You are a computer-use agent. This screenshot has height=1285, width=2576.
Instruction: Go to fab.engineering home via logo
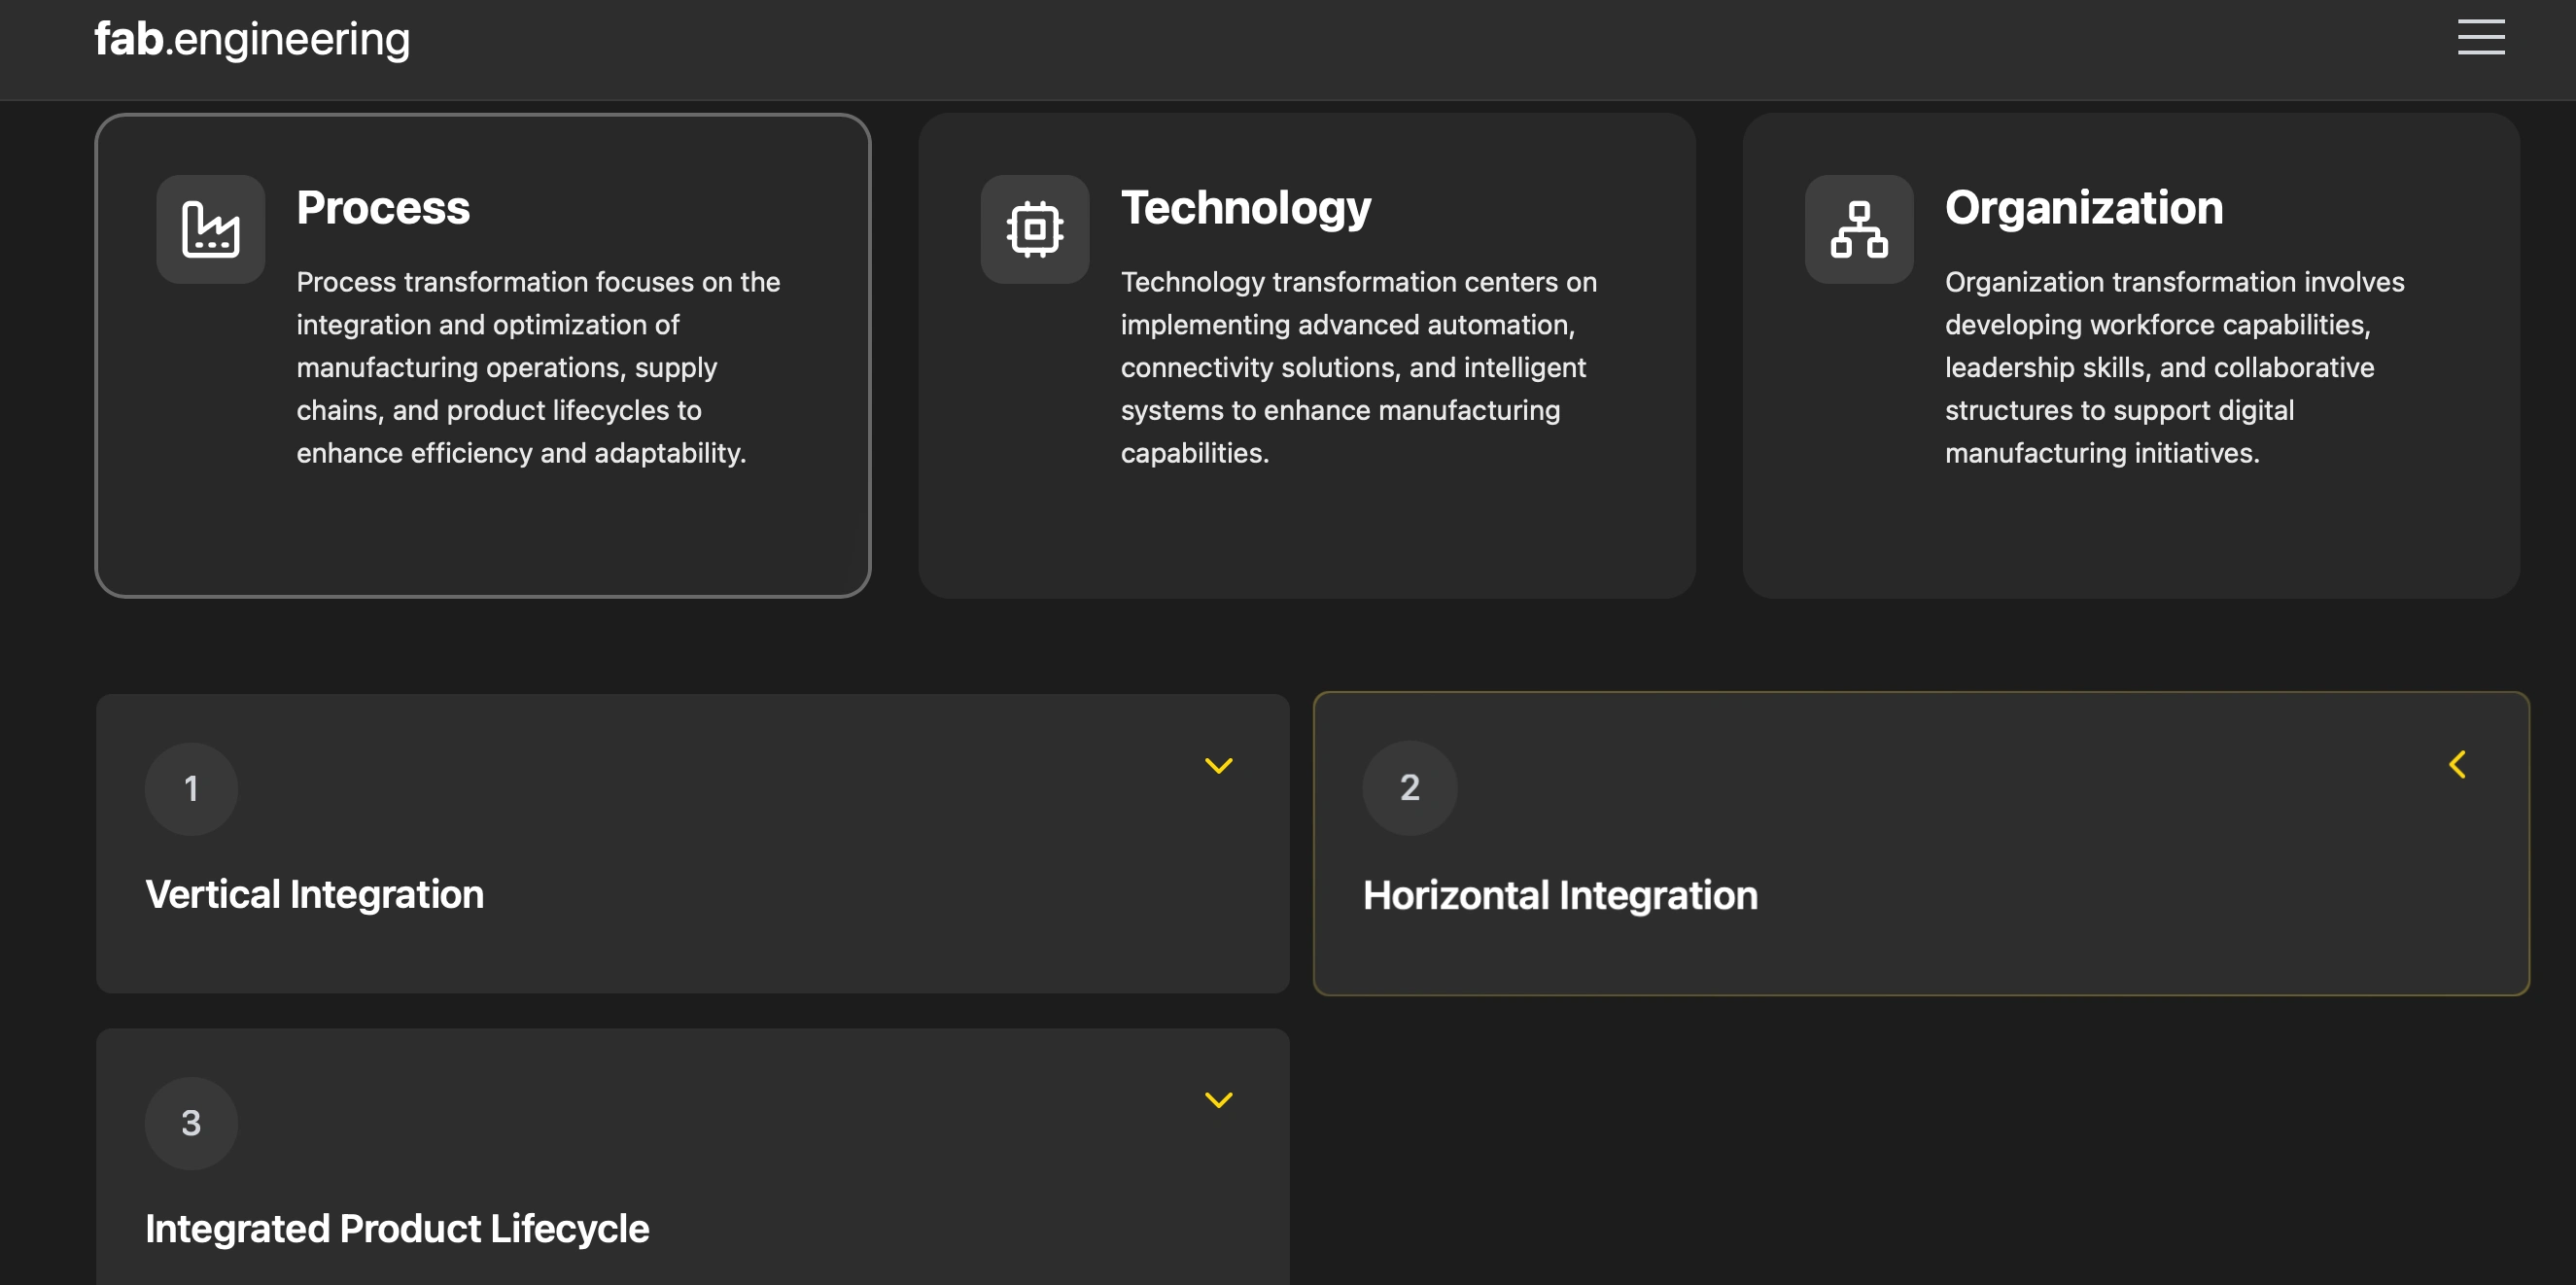point(252,39)
